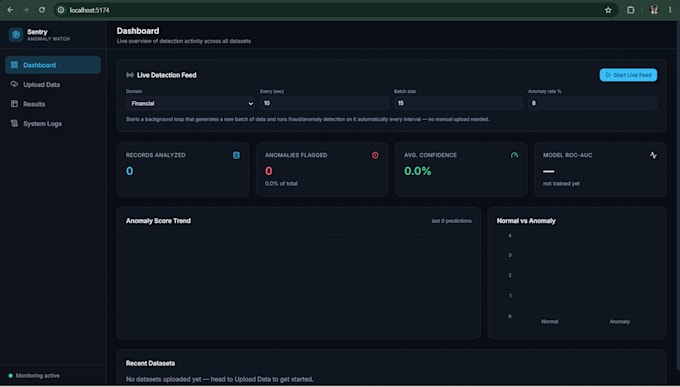Click the 'not trained yet' text
This screenshot has width=680, height=387.
point(561,184)
